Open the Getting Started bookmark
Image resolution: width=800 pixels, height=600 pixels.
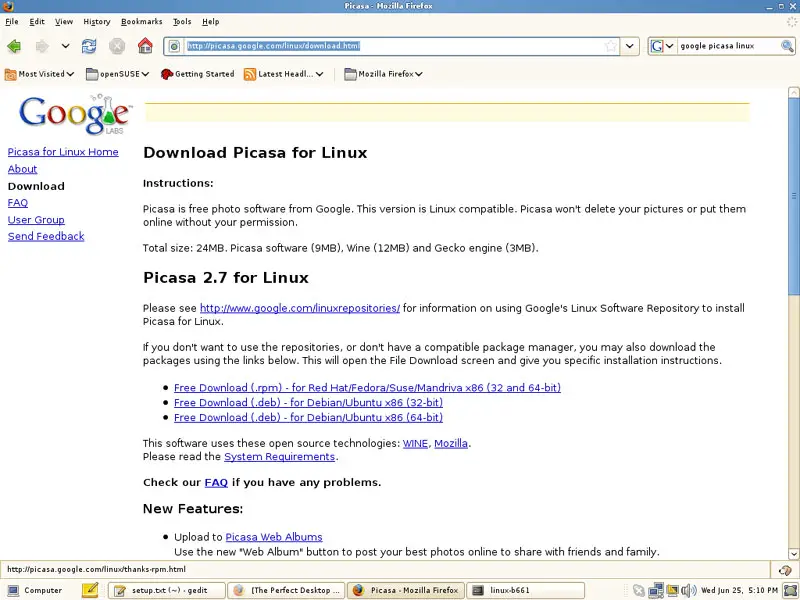197,74
